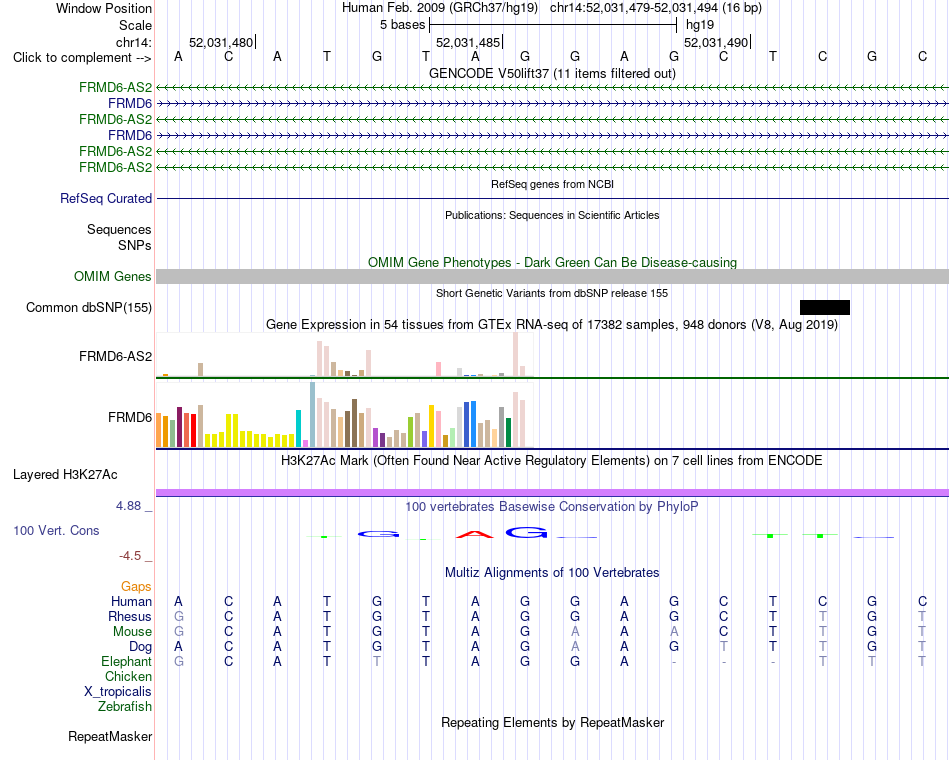The height and width of the screenshot is (760, 950).
Task: Open the OMIM Gene Phenotypes track title
Action: click(x=552, y=262)
